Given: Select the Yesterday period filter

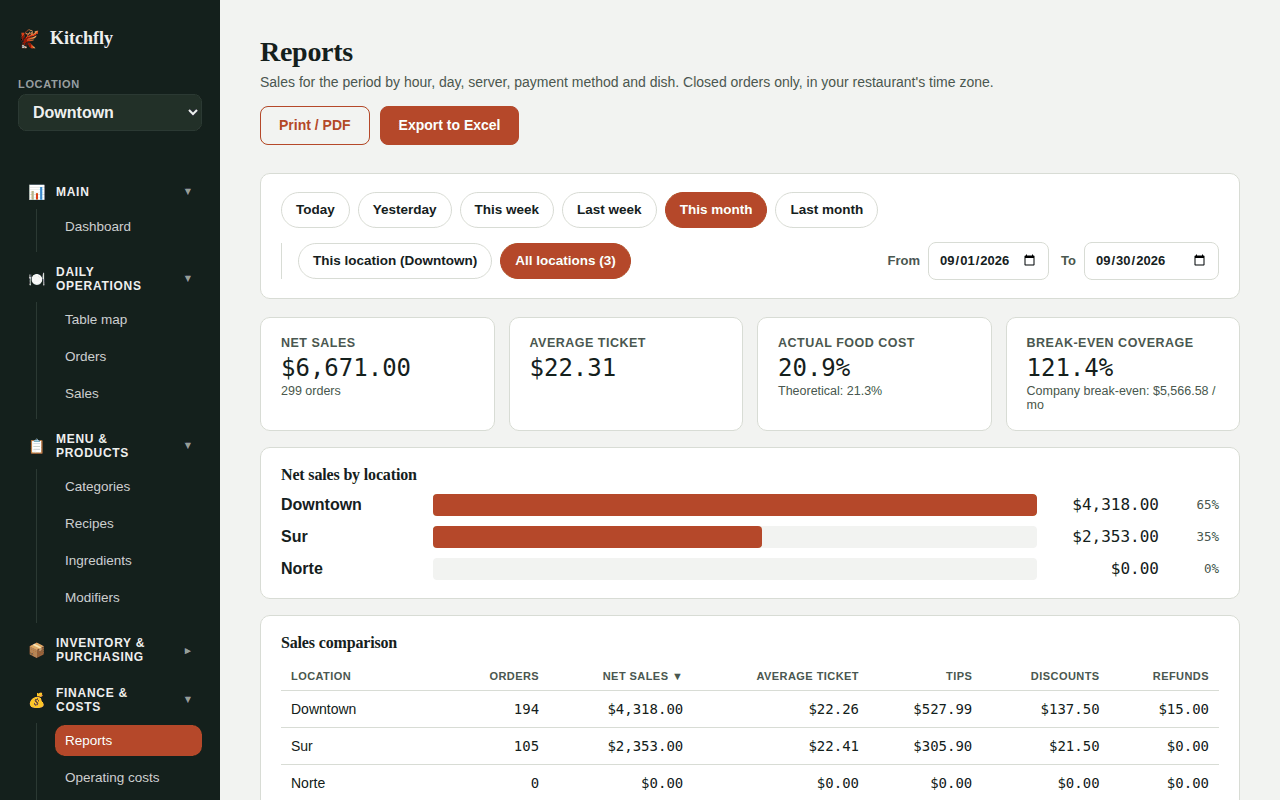Looking at the screenshot, I should [405, 210].
